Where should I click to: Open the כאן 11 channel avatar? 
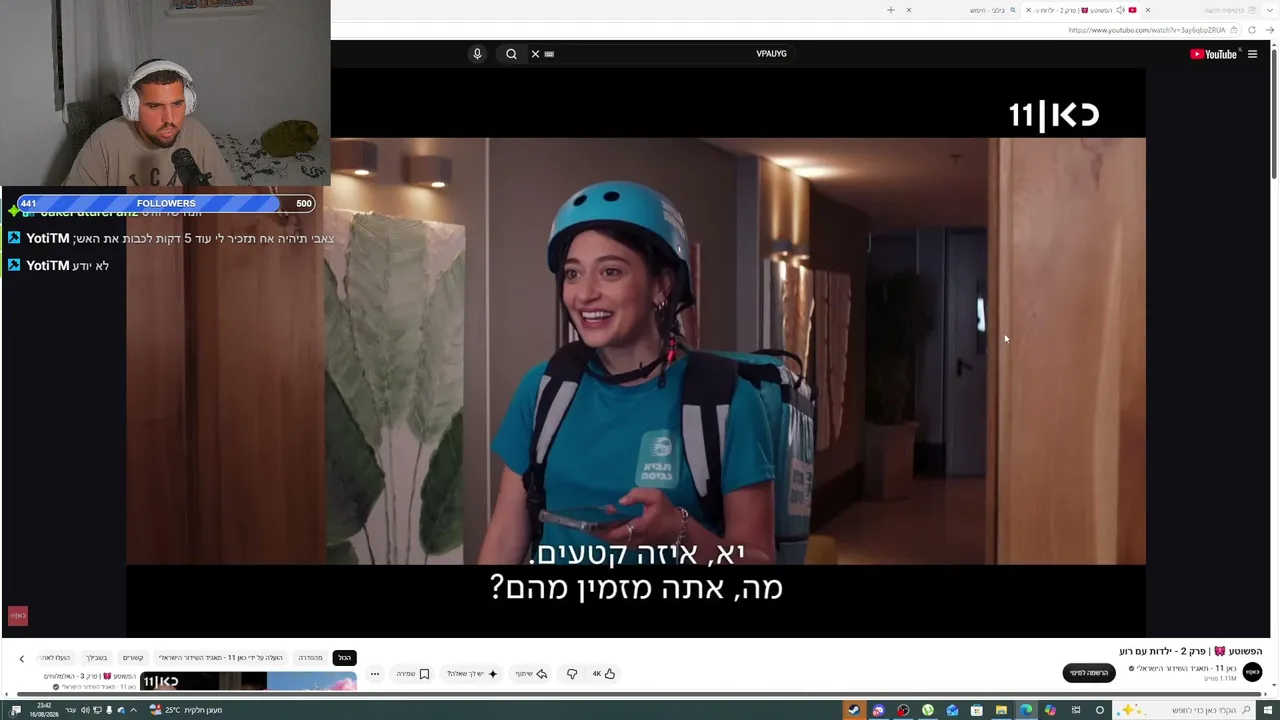pos(1252,672)
